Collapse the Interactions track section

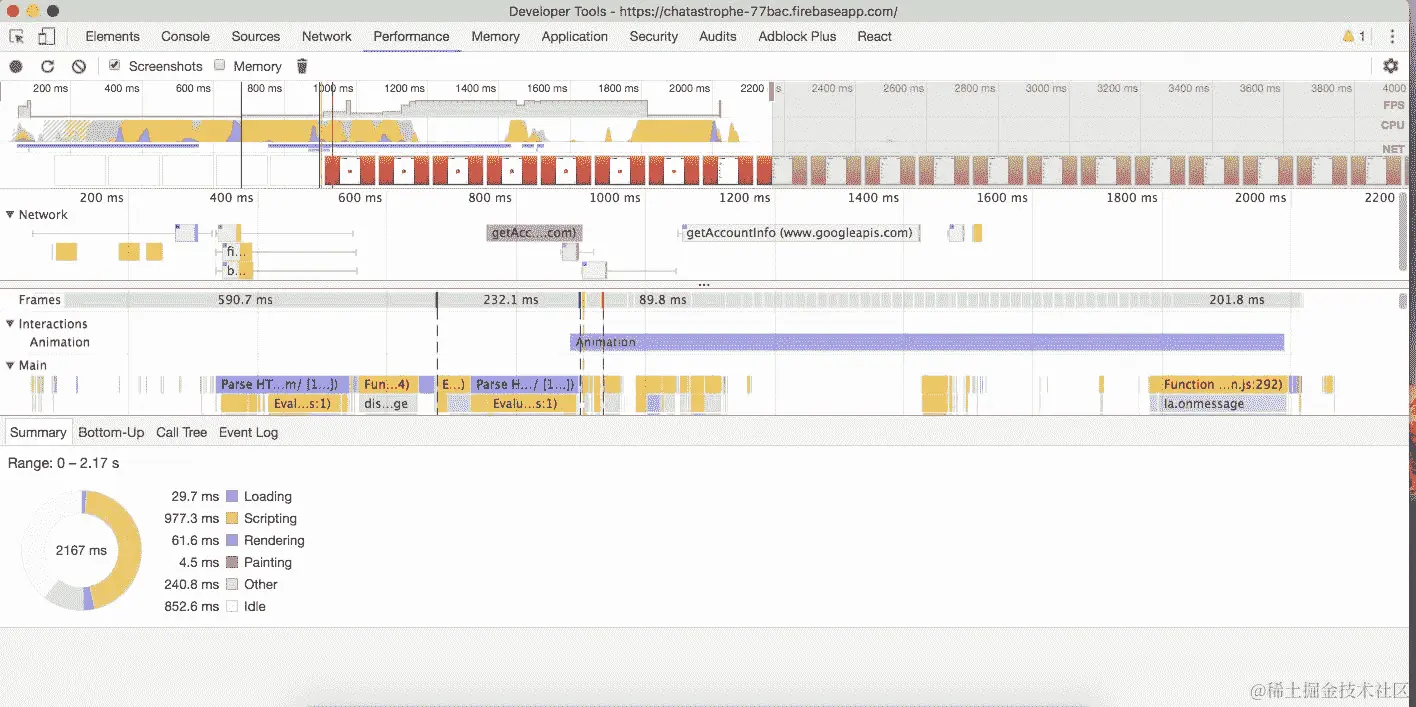10,324
